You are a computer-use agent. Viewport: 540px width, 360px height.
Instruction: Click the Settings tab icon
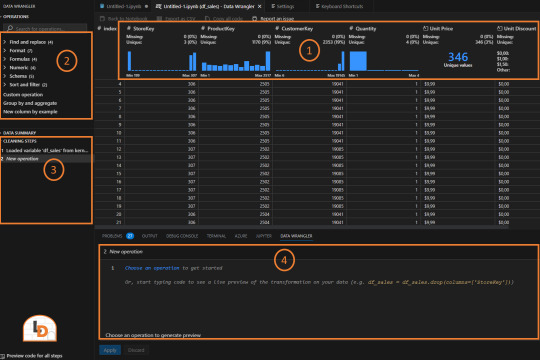[273, 6]
